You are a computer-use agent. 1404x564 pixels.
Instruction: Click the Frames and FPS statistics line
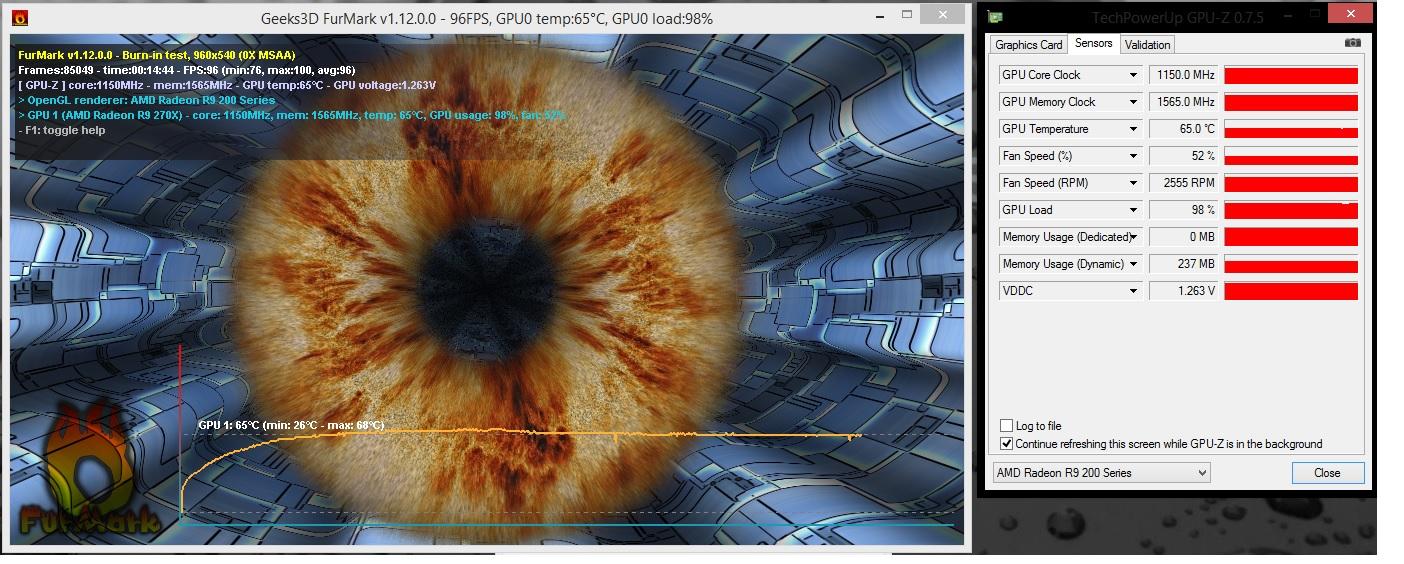(187, 70)
